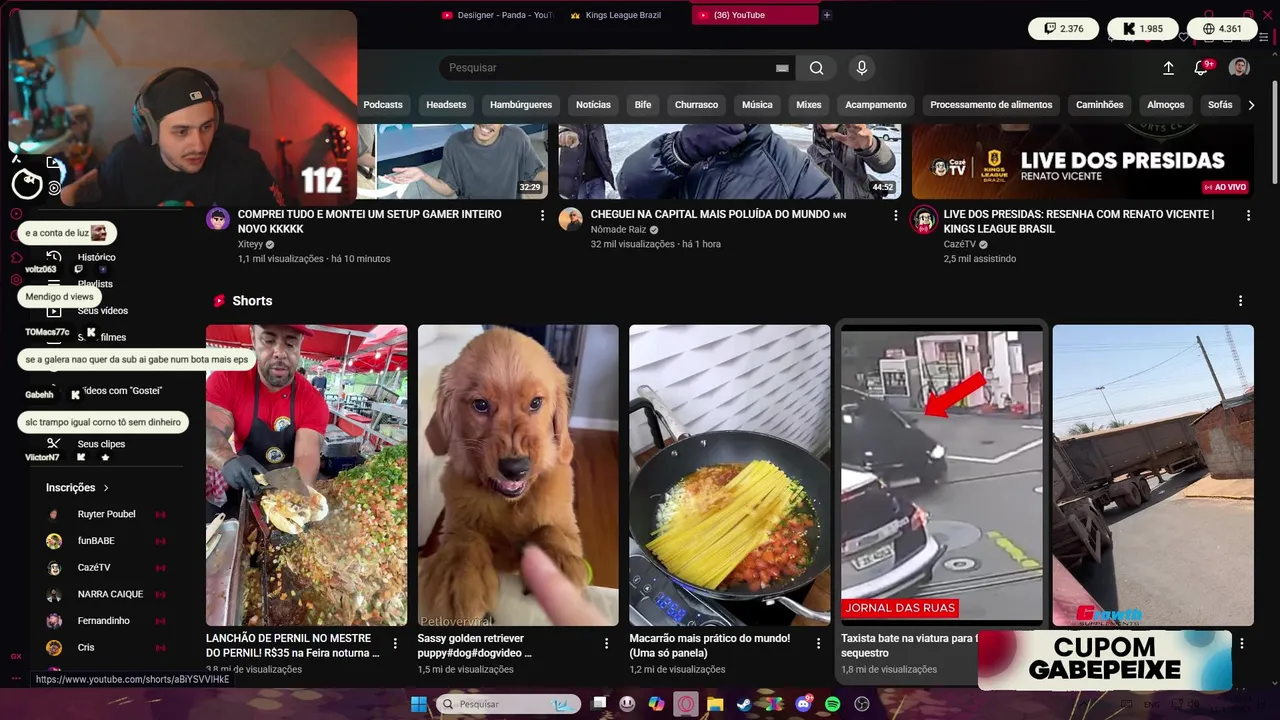Open options for Sassy golden retriever short
This screenshot has height=720, width=1280.
607,644
